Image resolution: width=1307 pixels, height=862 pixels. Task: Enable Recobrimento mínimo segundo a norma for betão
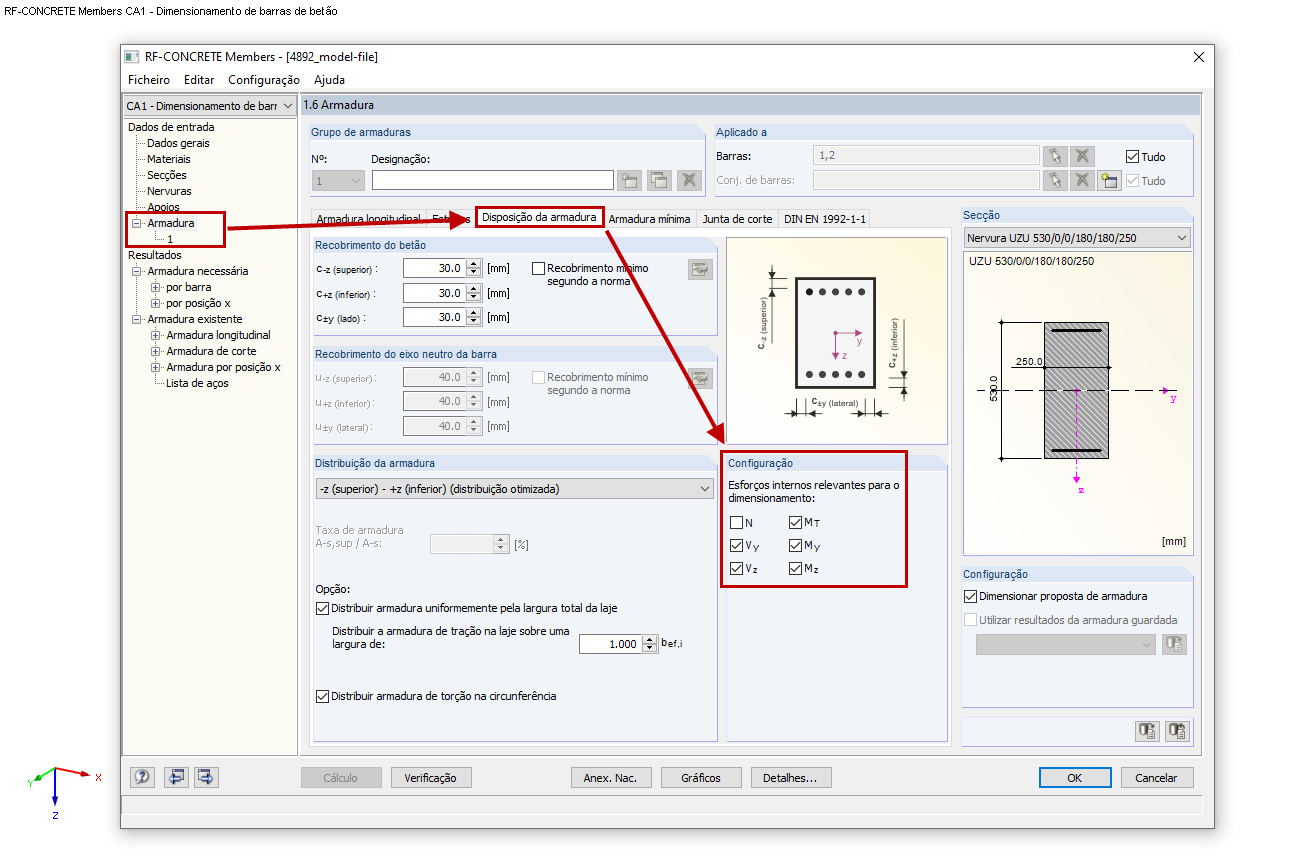tap(539, 269)
